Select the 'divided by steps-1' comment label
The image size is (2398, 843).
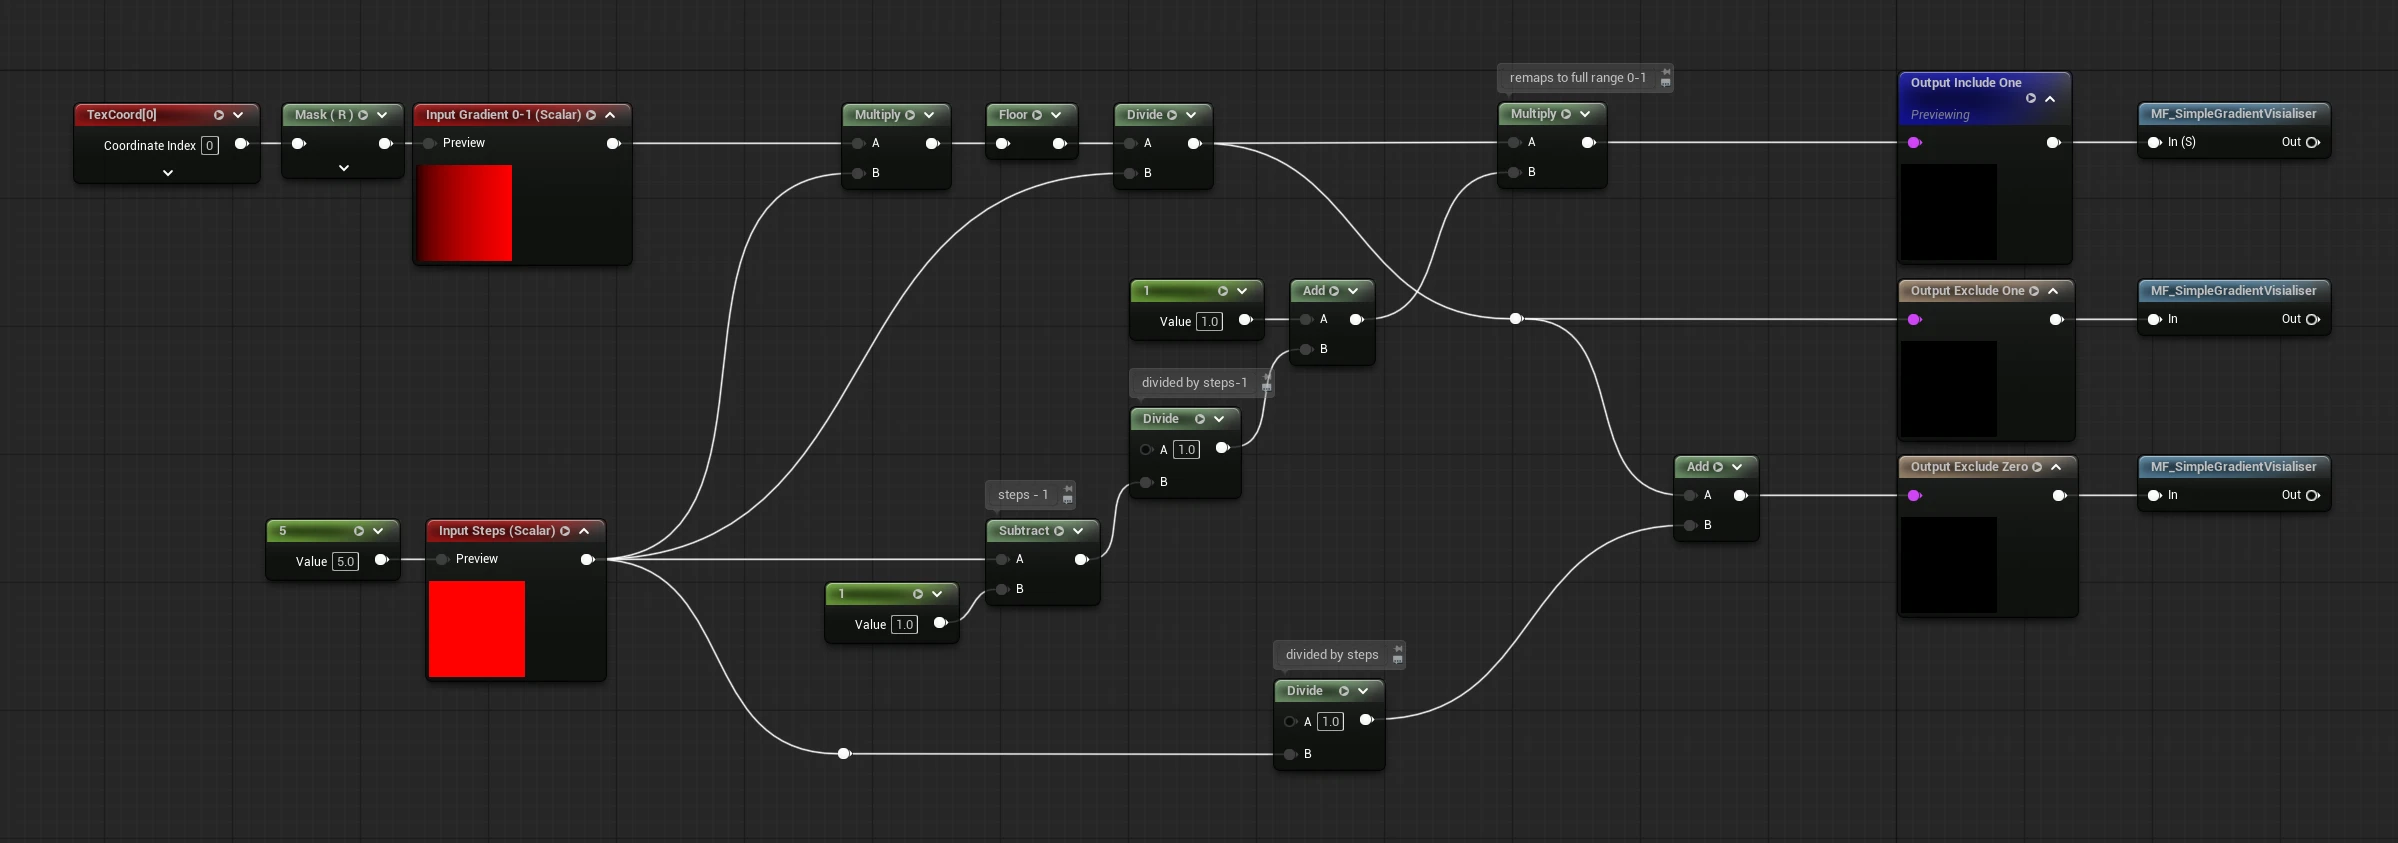coord(1194,383)
